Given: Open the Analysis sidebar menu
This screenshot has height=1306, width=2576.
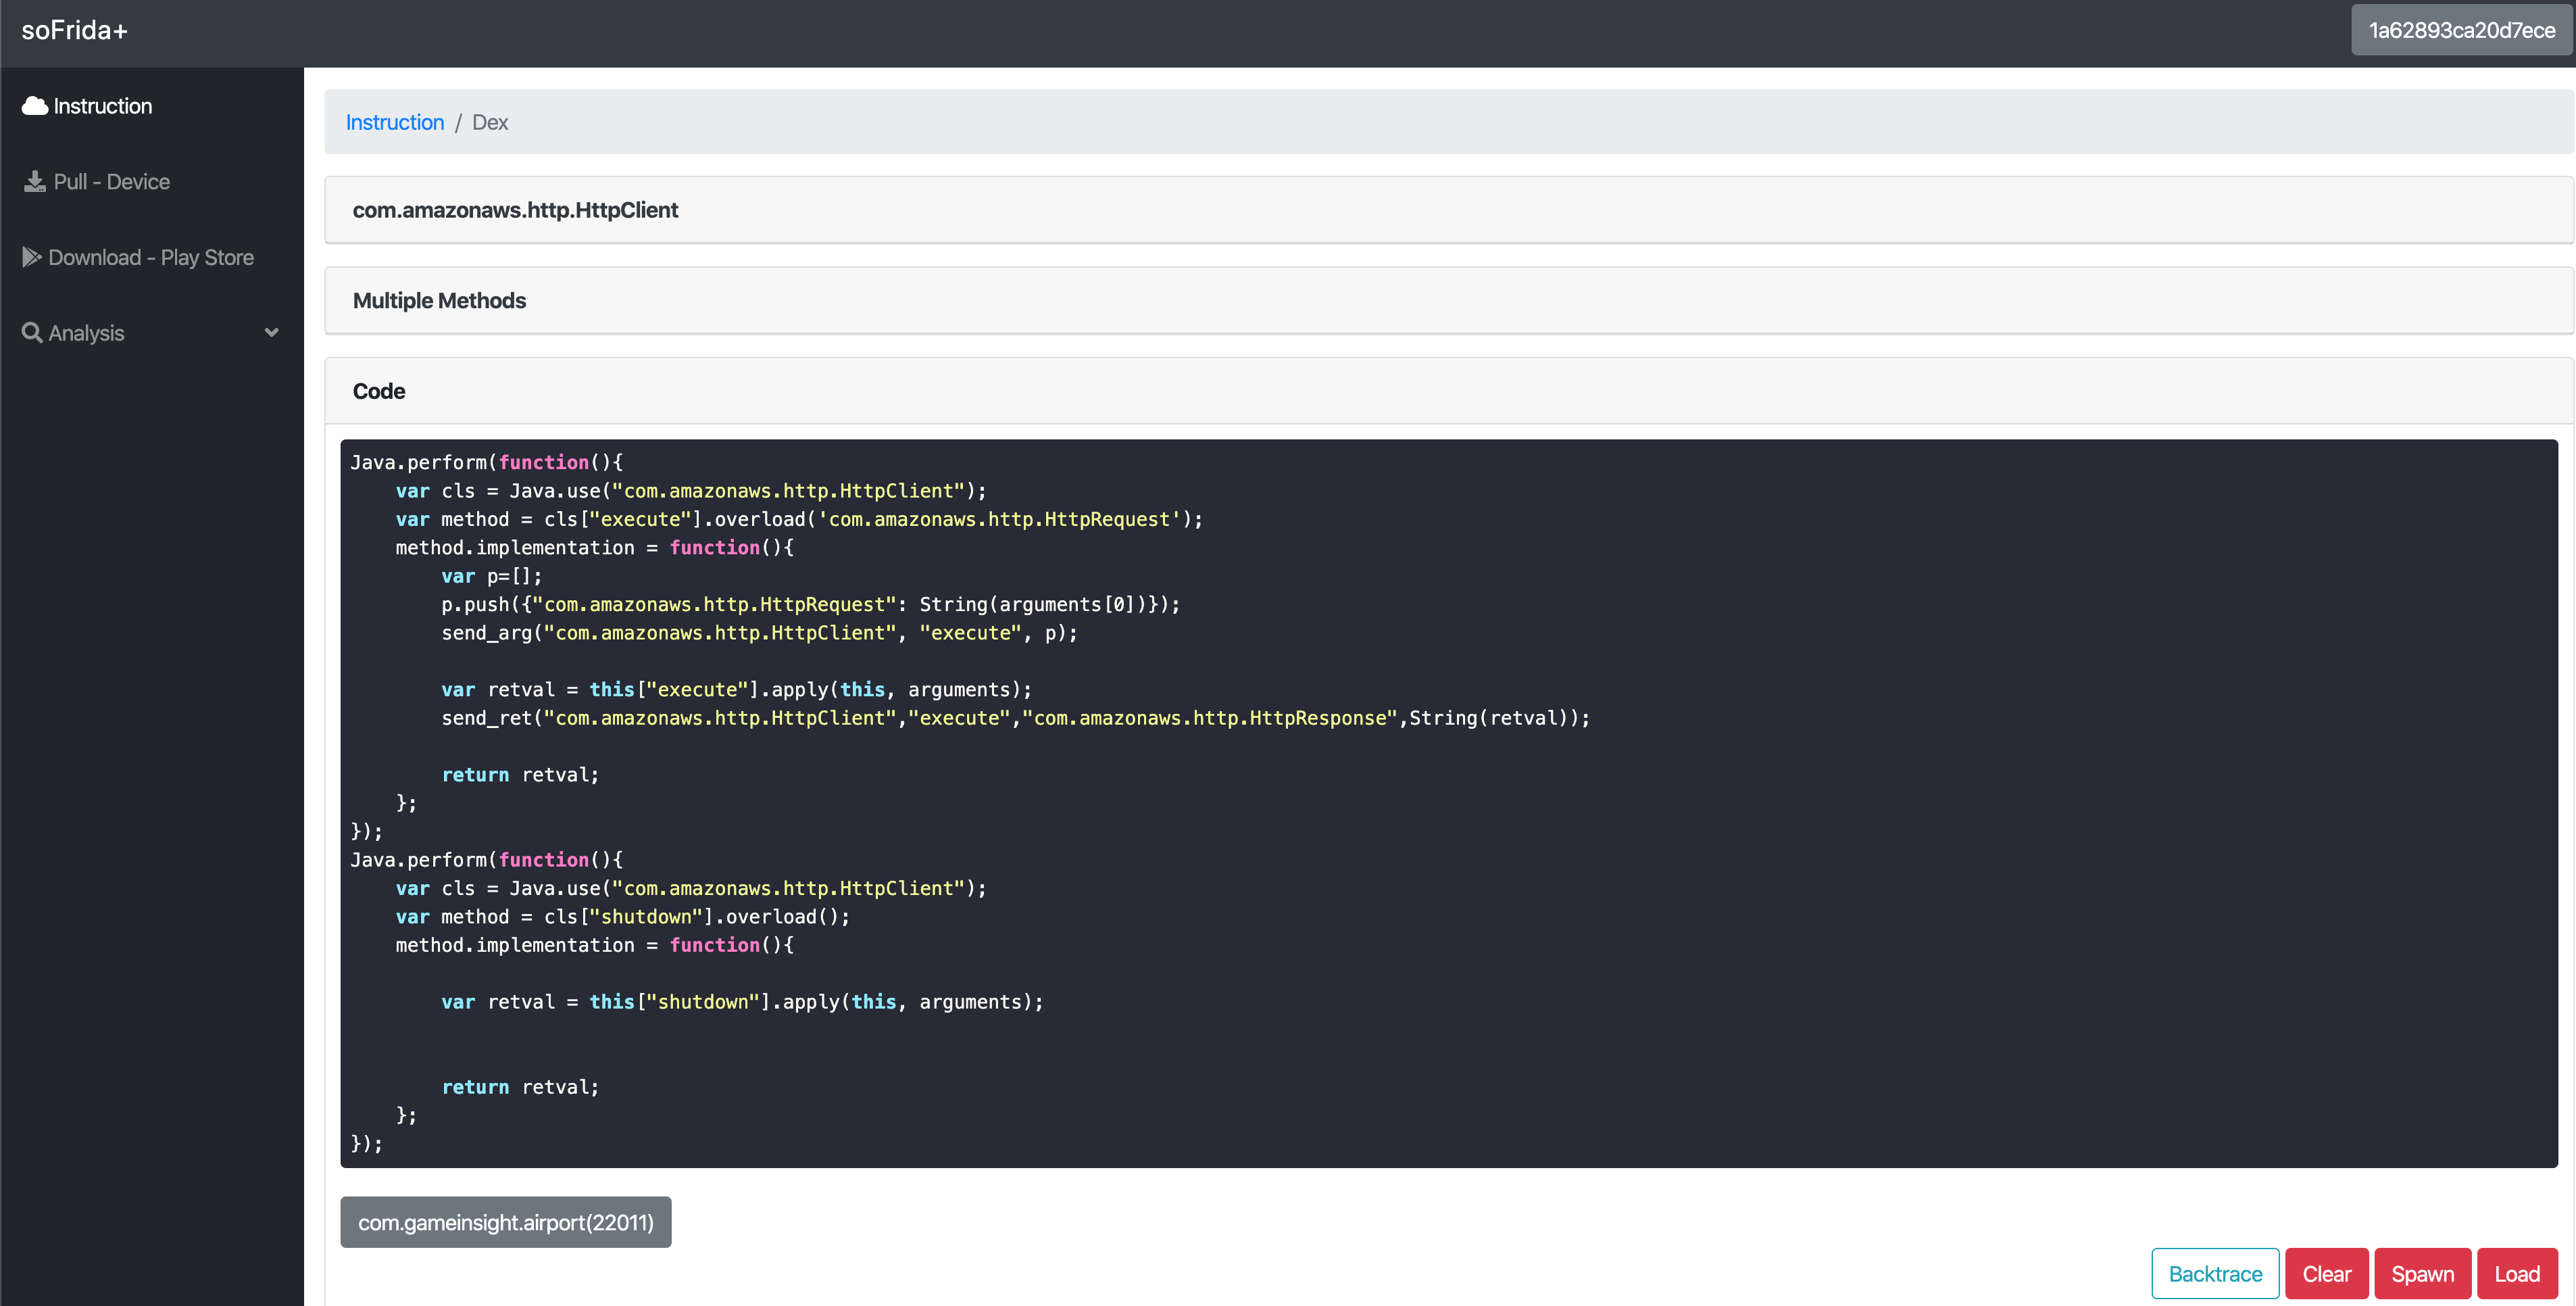Looking at the screenshot, I should click(x=87, y=333).
